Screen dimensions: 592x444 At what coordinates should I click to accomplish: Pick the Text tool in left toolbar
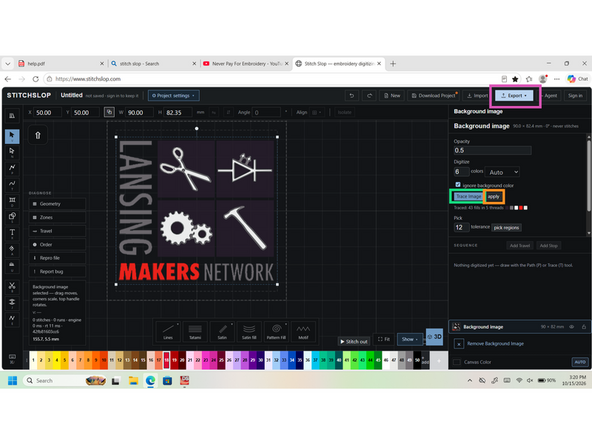point(12,233)
